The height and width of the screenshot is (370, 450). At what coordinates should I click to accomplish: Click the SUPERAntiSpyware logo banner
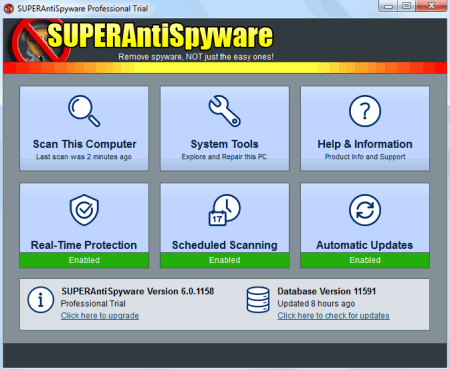(143, 40)
